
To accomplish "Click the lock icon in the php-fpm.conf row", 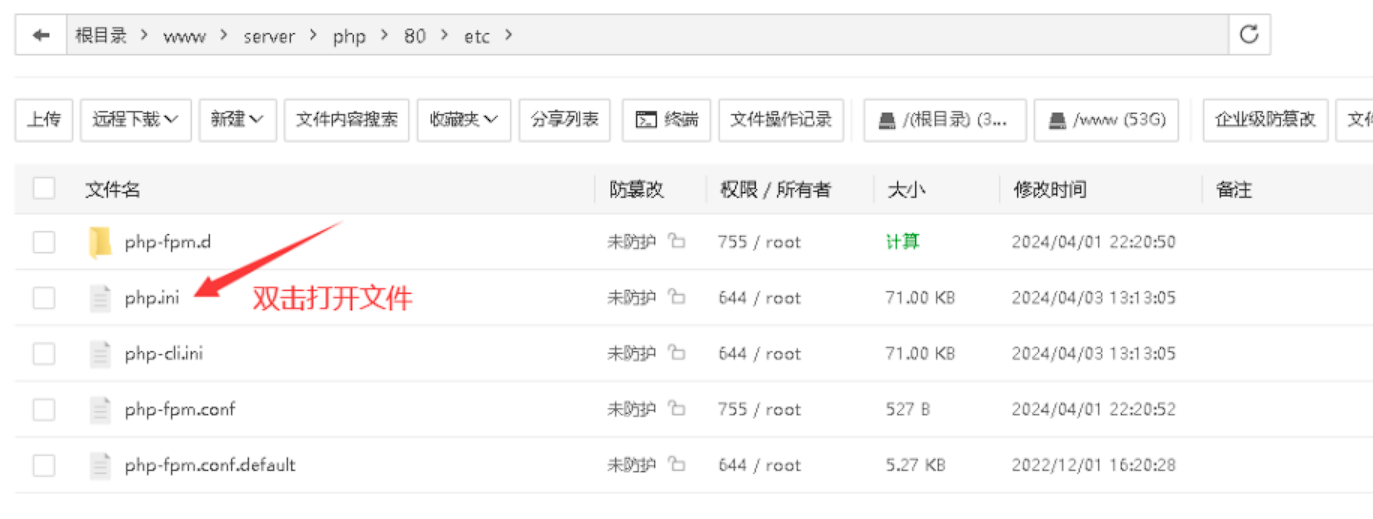I will tap(677, 409).
